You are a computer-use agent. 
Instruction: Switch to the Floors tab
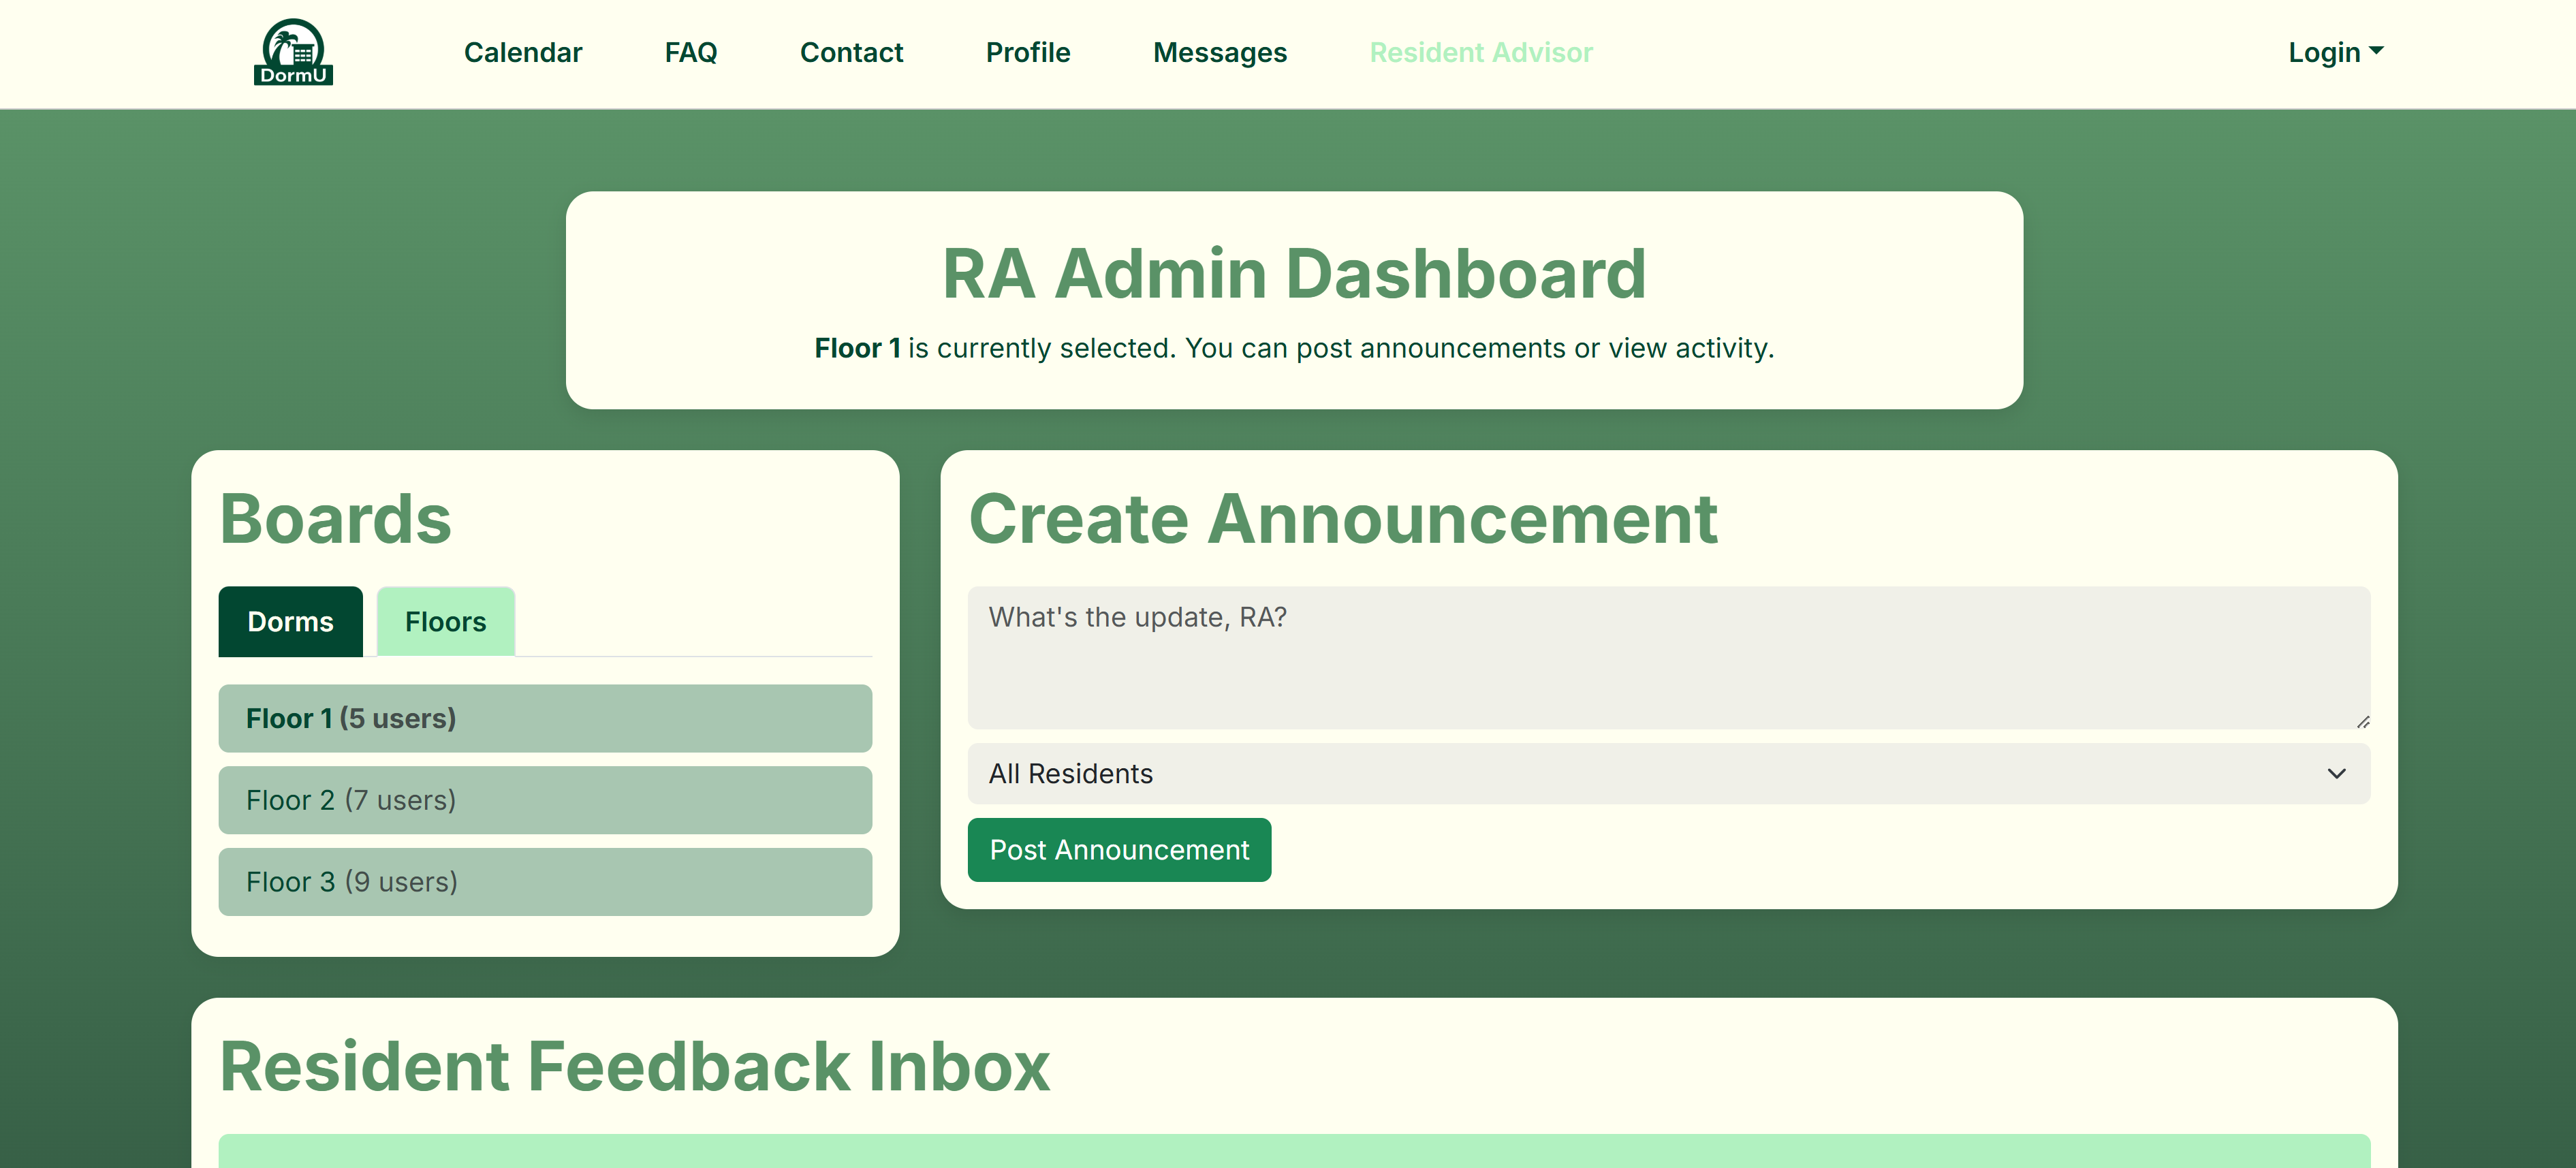pyautogui.click(x=445, y=621)
